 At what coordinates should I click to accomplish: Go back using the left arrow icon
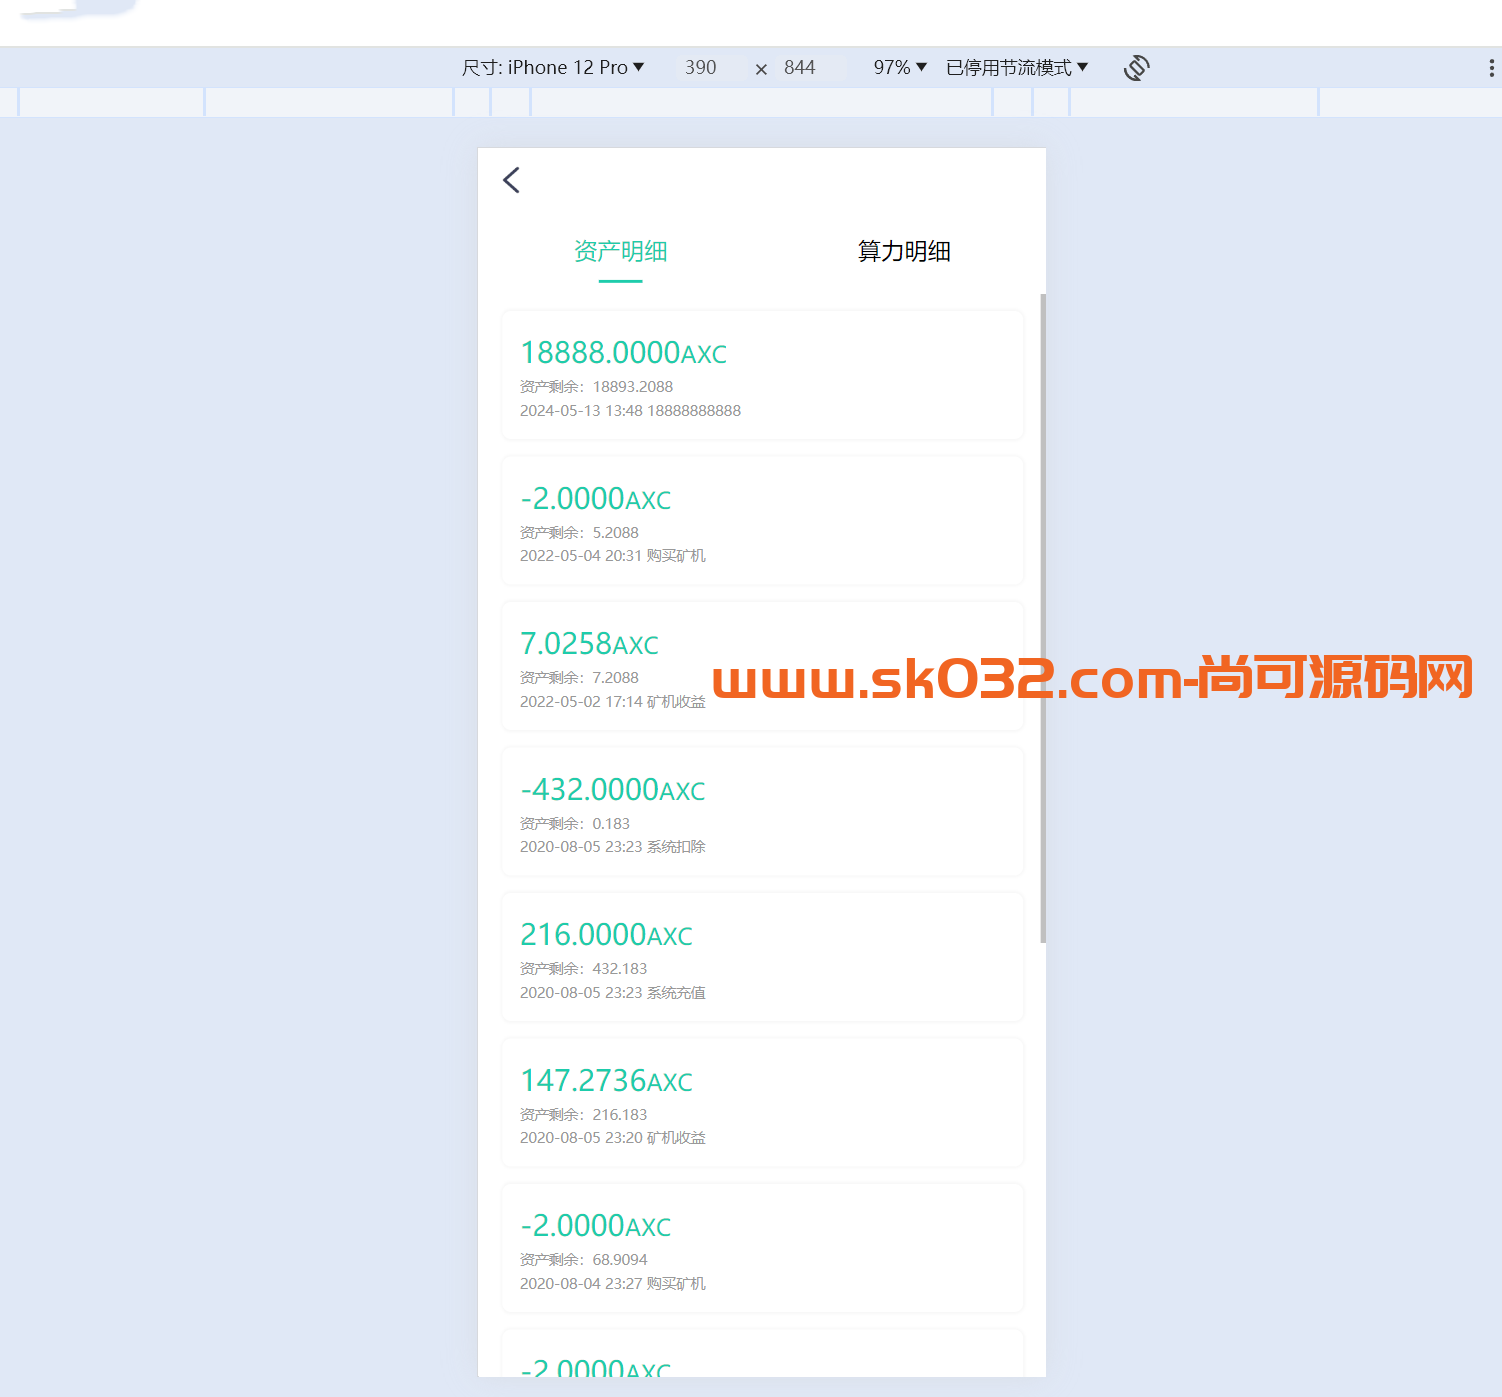(x=511, y=180)
